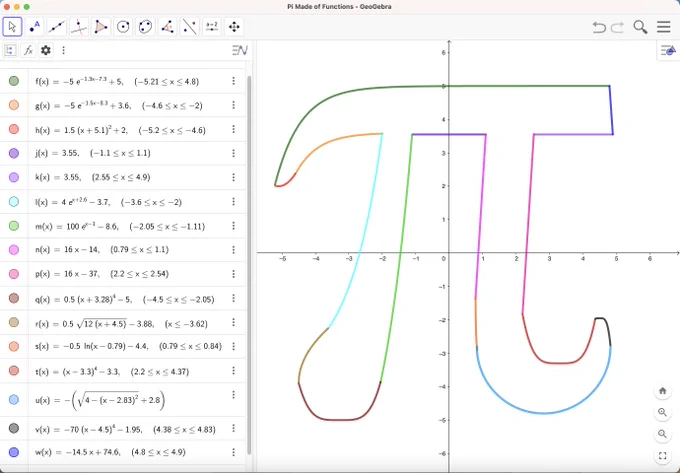This screenshot has width=680, height=473.
Task: Choose the Point tool
Action: tap(34, 27)
